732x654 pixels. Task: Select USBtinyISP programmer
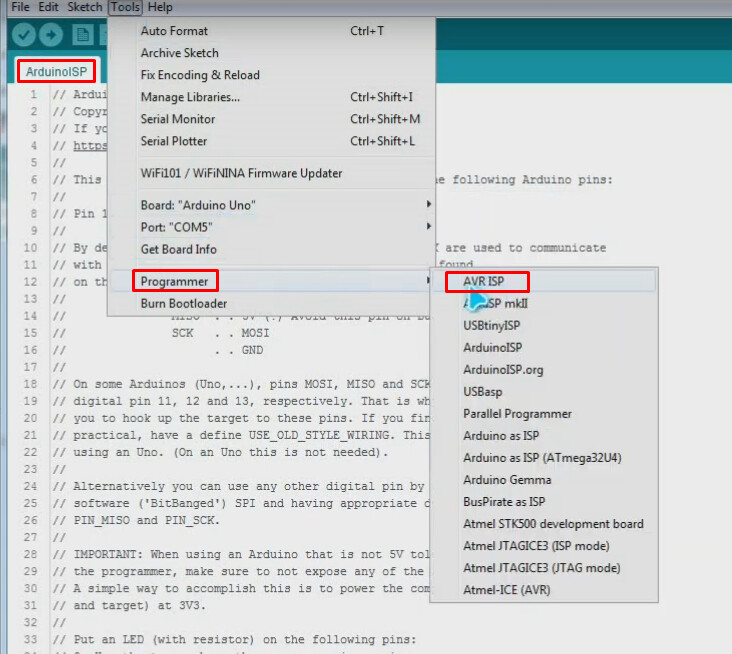pos(544,325)
